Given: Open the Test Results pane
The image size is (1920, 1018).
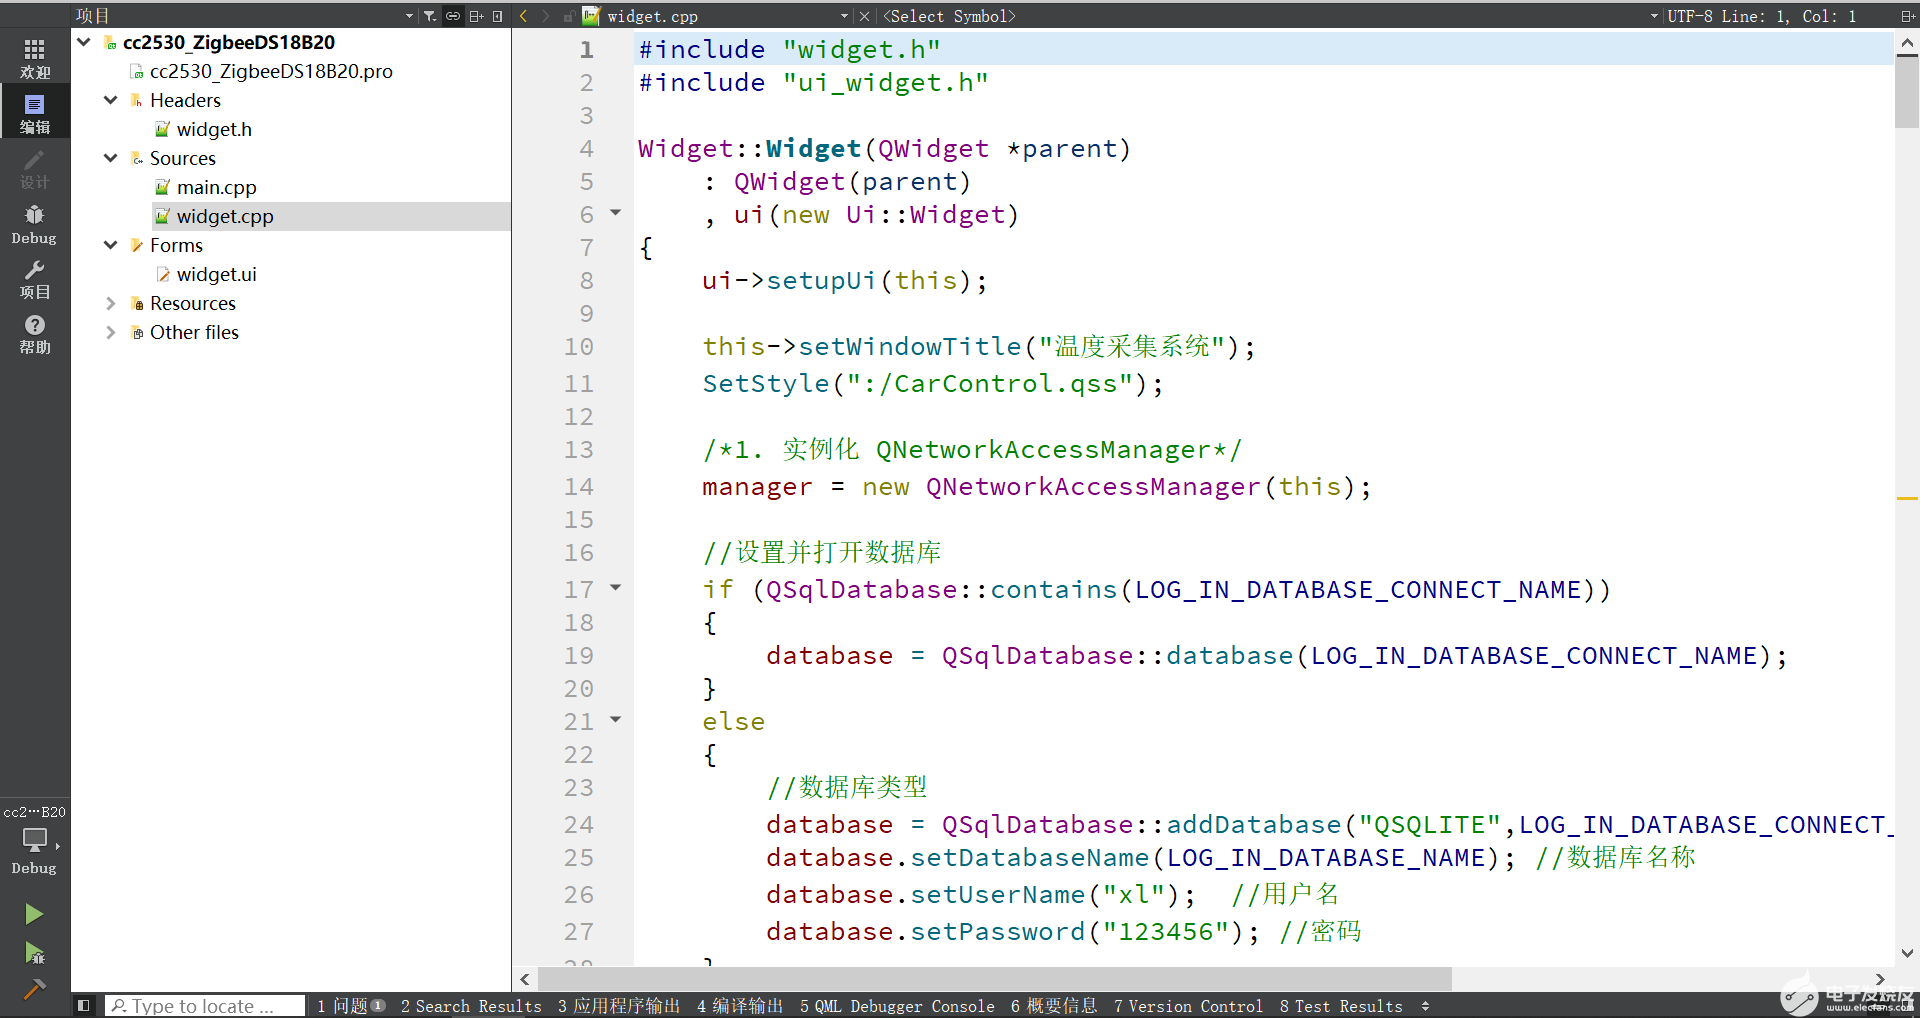Looking at the screenshot, I should [x=1341, y=1006].
